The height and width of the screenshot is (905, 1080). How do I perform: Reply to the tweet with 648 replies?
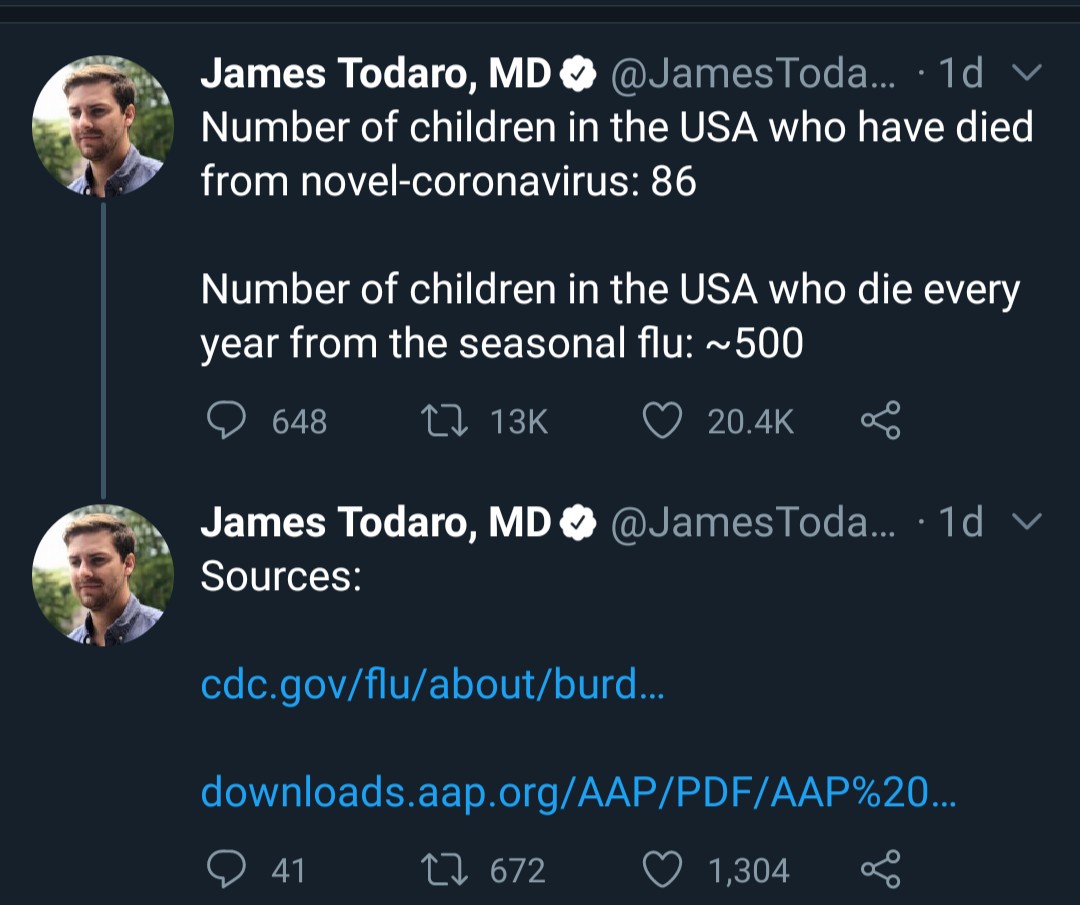[x=227, y=421]
